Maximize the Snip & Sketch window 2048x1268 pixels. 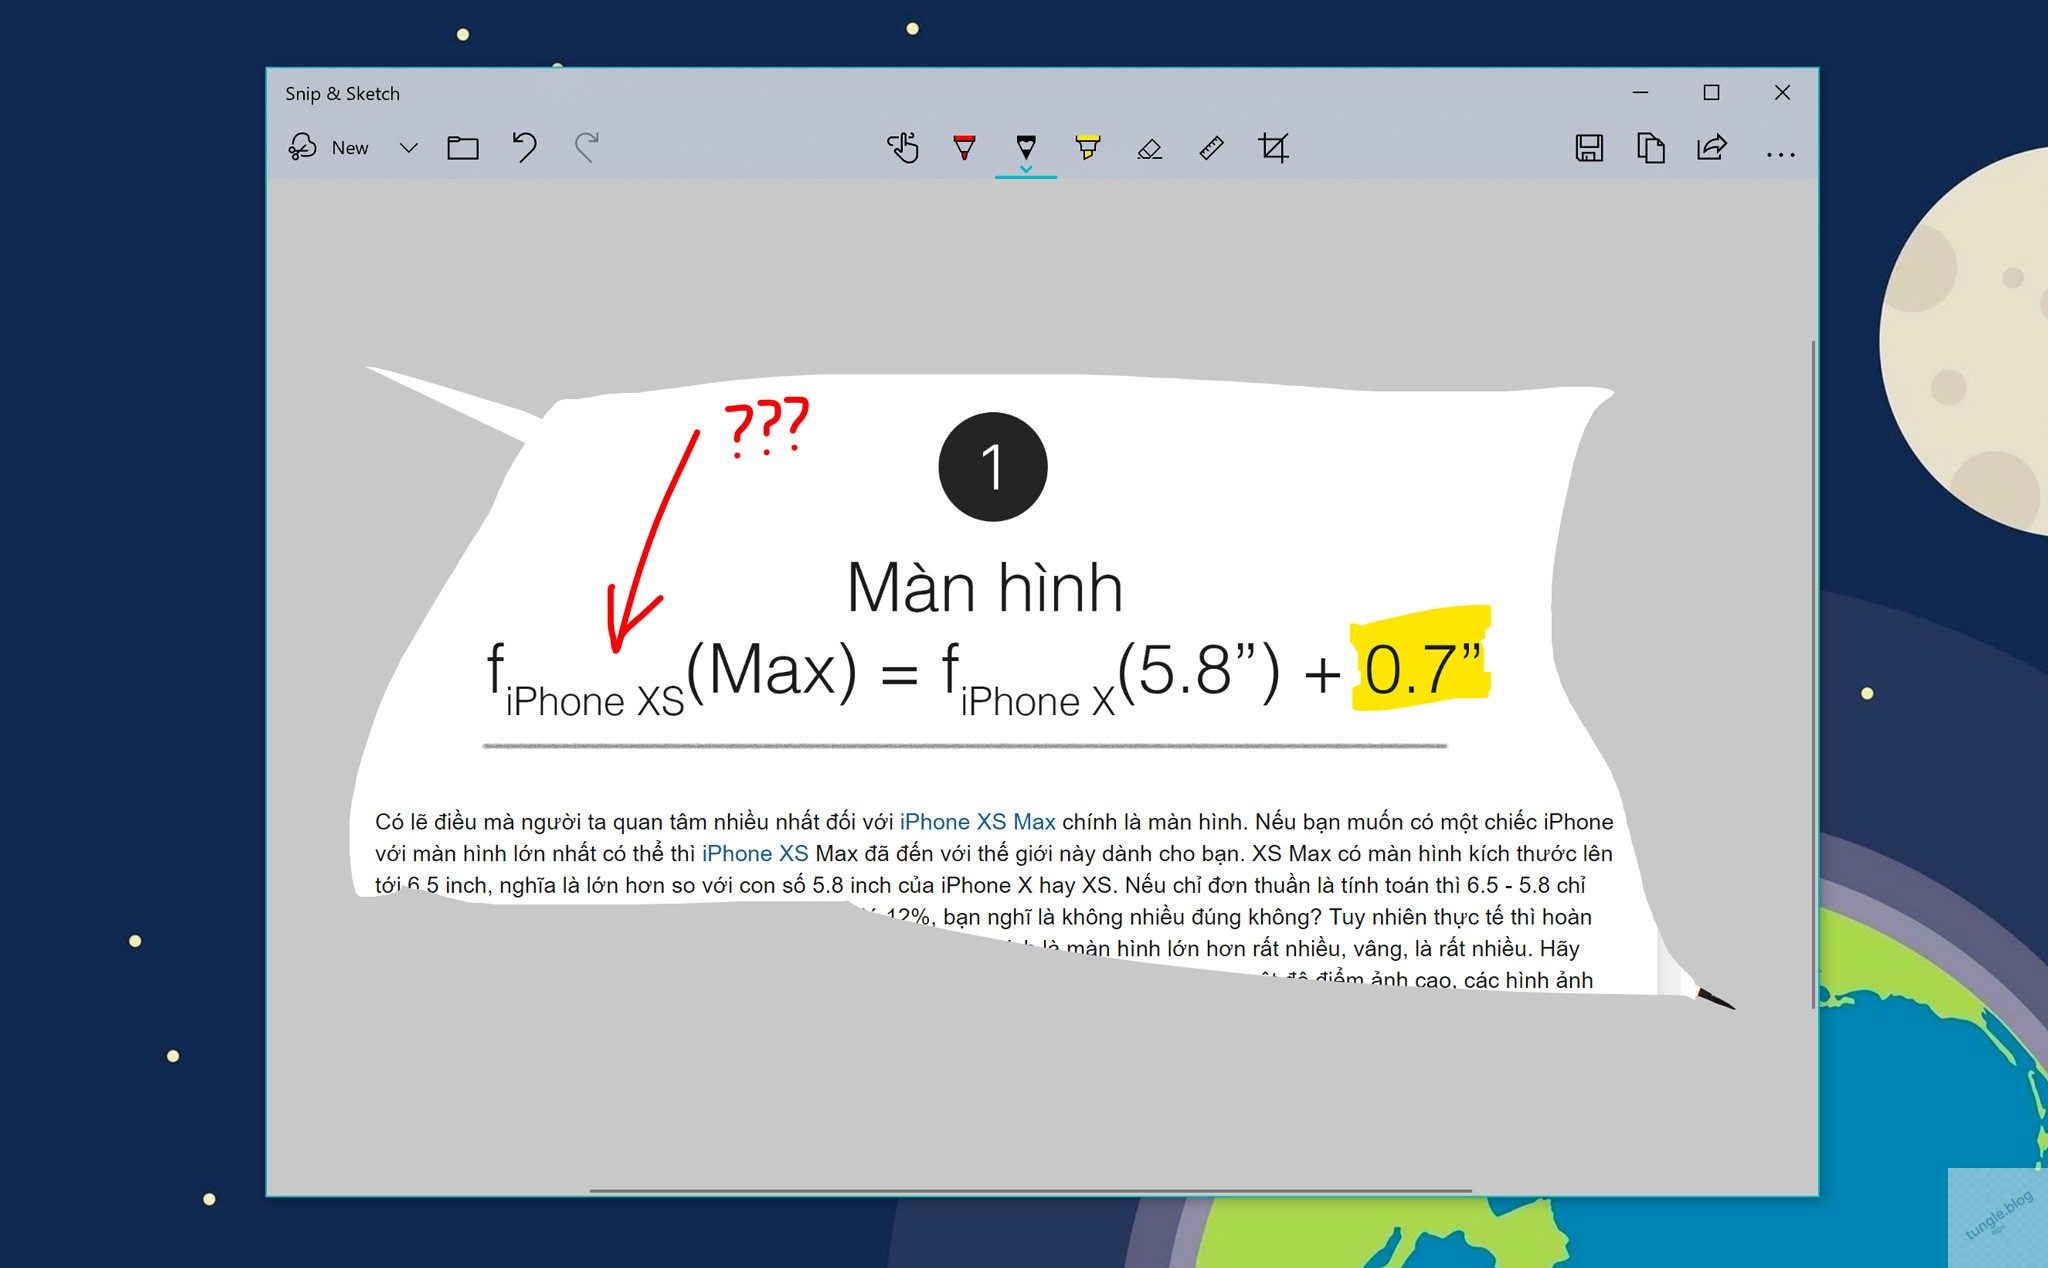coord(1711,92)
